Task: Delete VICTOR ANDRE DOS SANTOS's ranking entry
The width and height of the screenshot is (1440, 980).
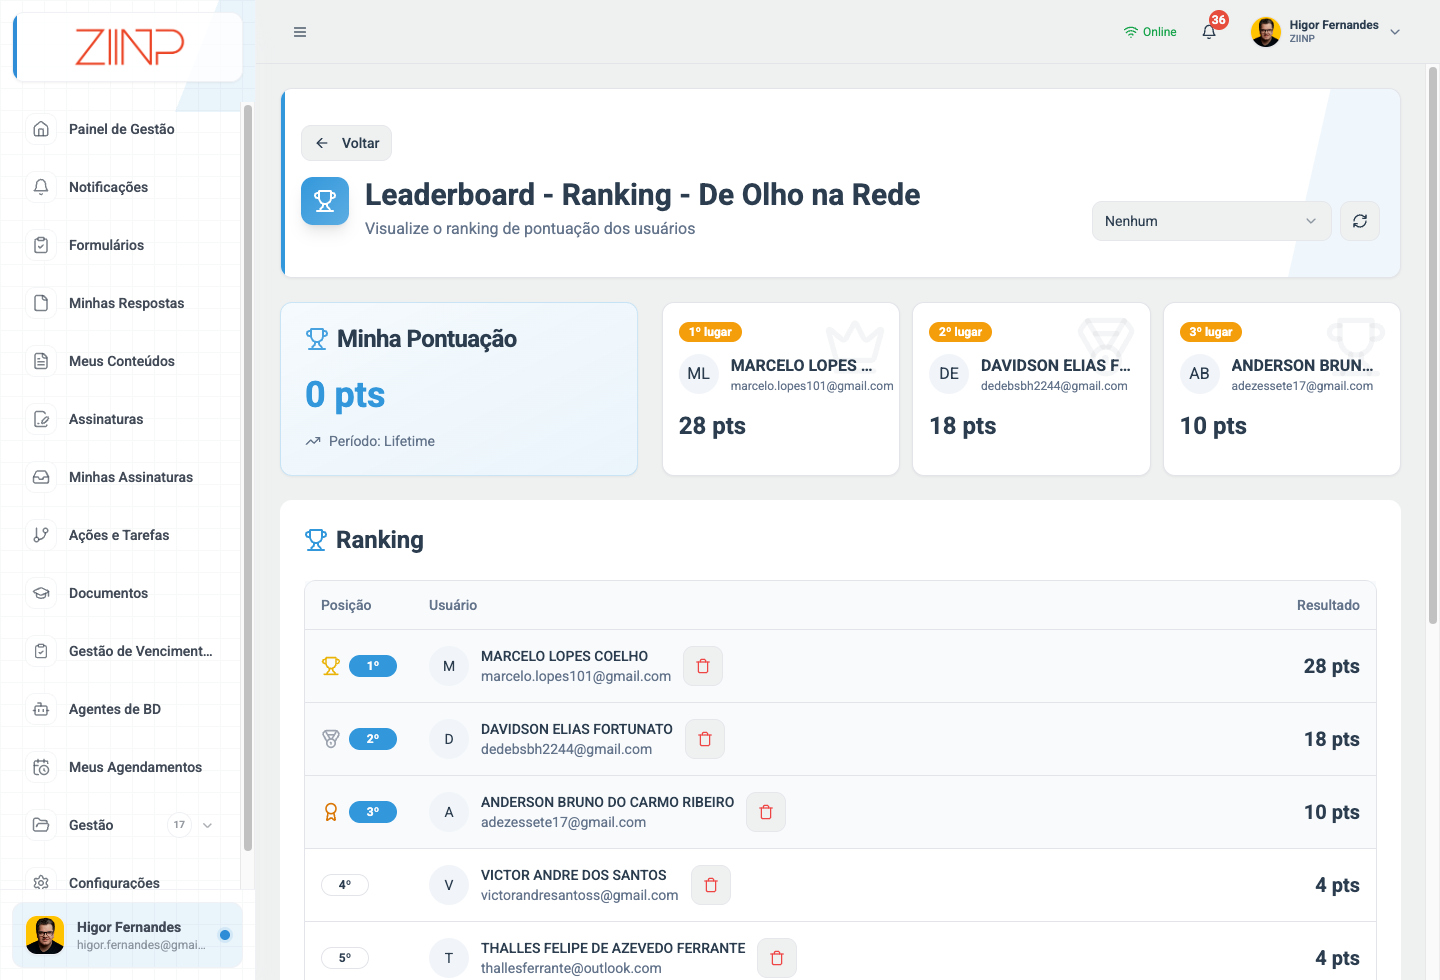Action: 711,885
